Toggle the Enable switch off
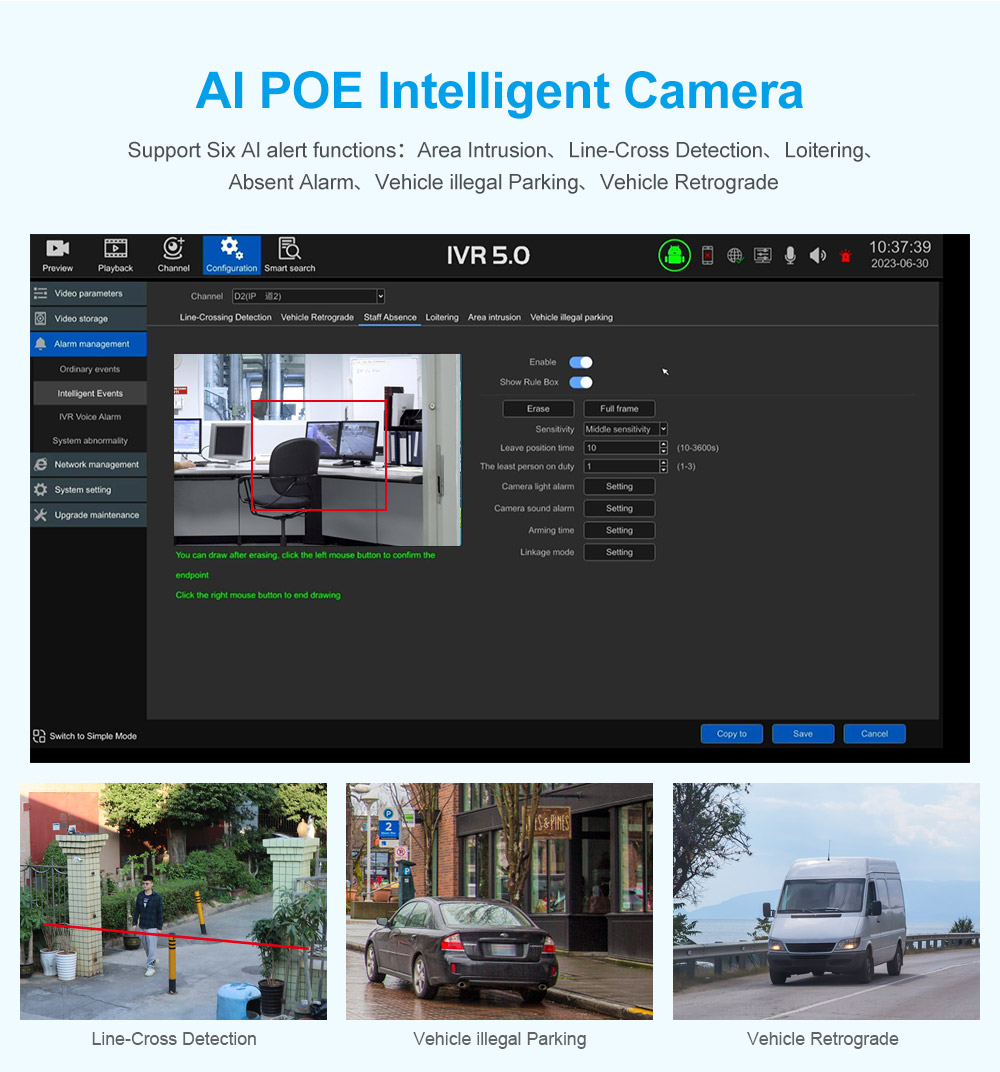1000x1072 pixels. click(581, 362)
